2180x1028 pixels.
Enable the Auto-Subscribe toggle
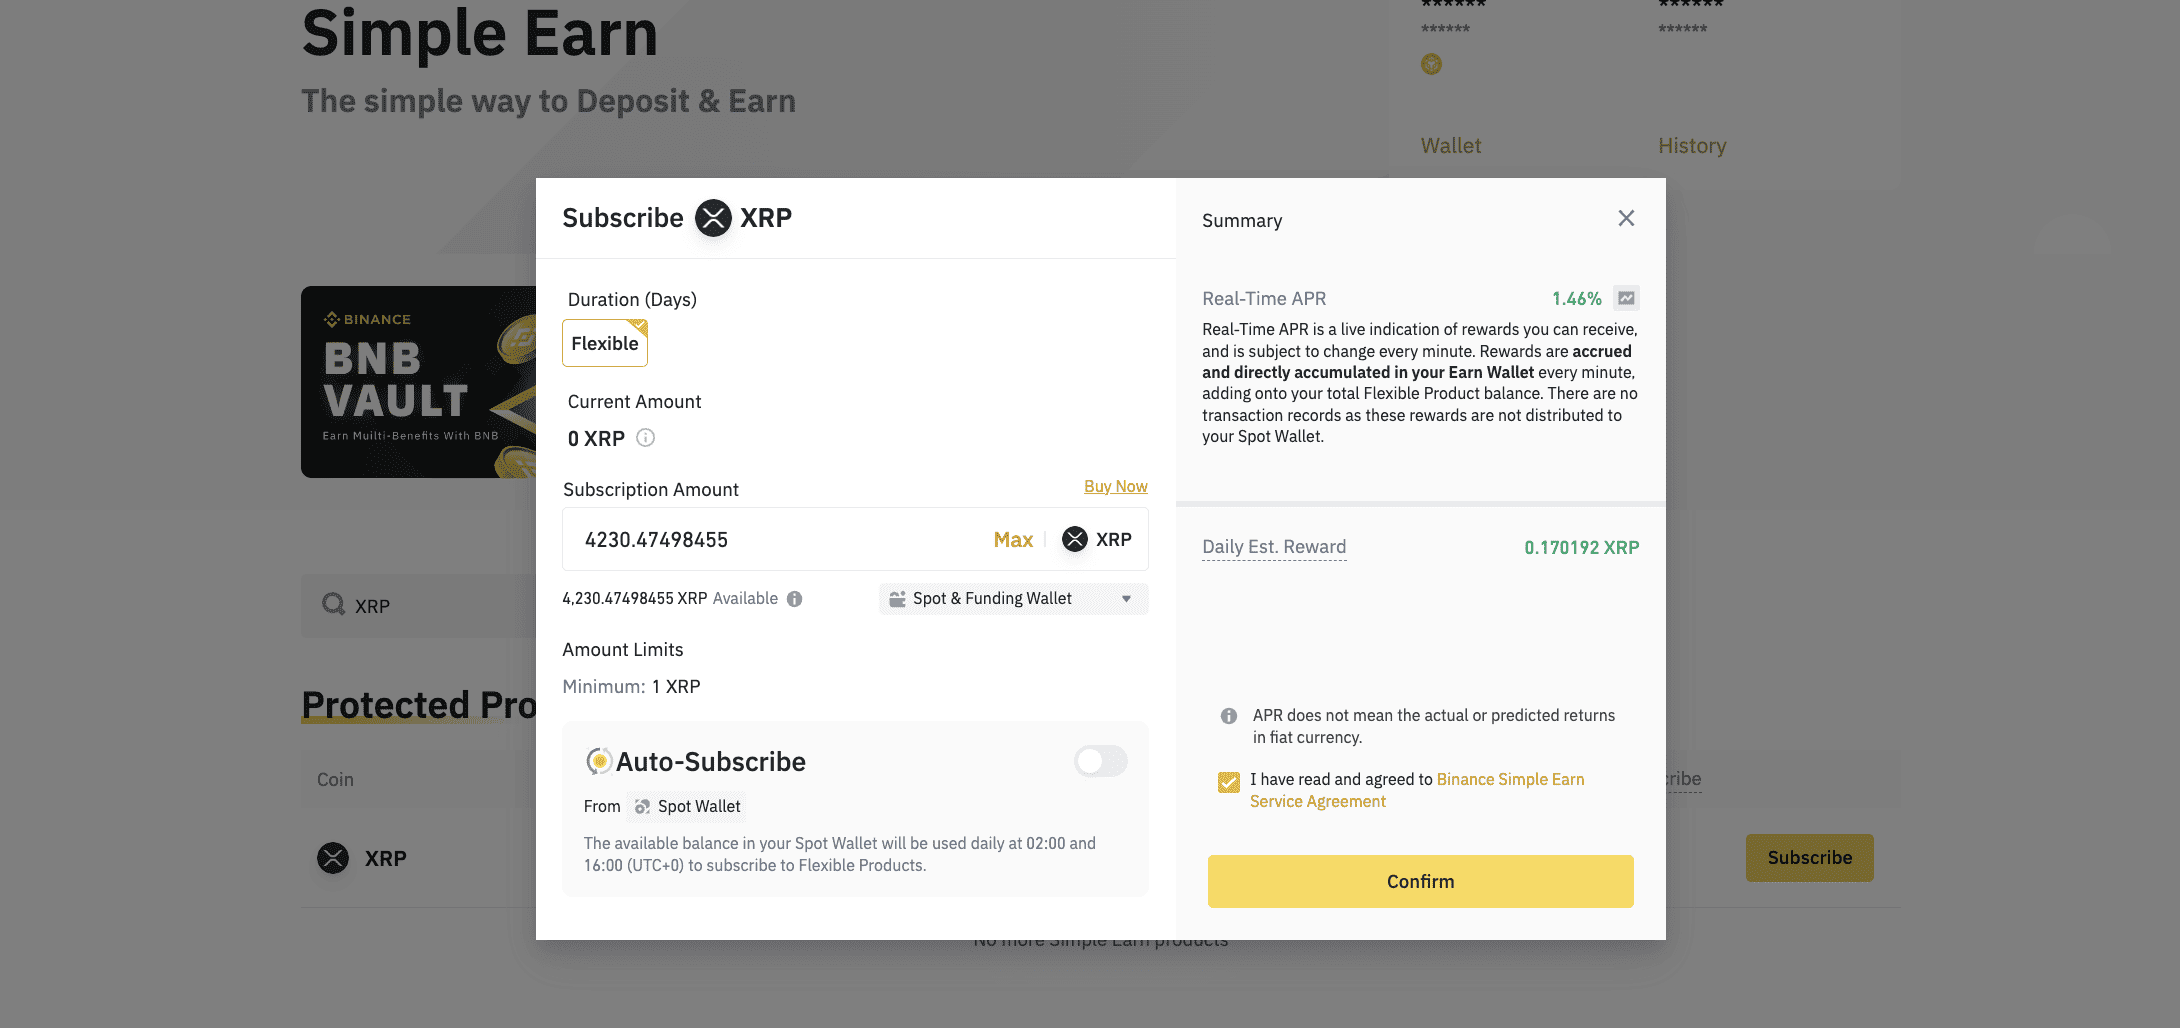pyautogui.click(x=1100, y=762)
